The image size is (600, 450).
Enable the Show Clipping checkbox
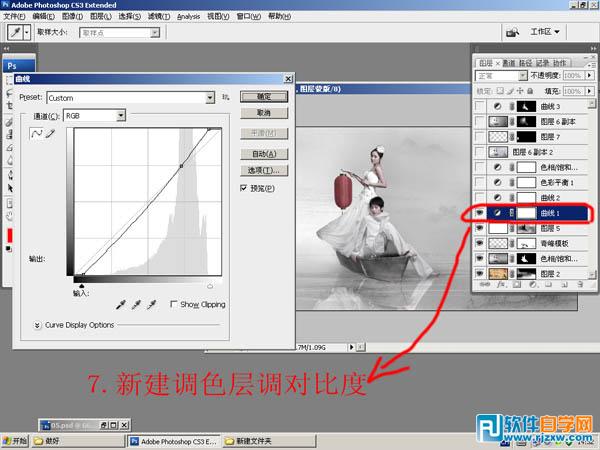click(173, 304)
